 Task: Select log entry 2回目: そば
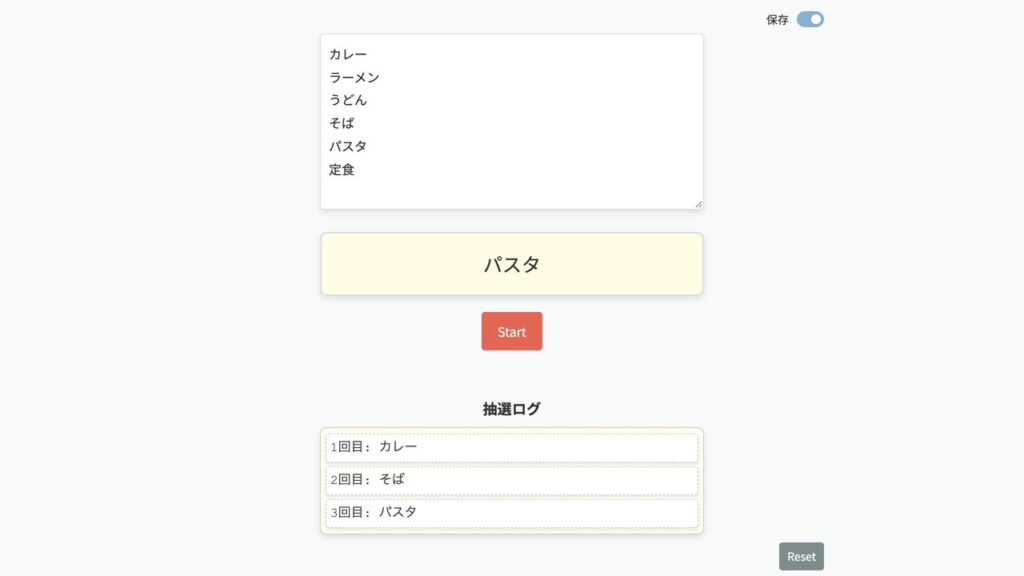tap(511, 480)
